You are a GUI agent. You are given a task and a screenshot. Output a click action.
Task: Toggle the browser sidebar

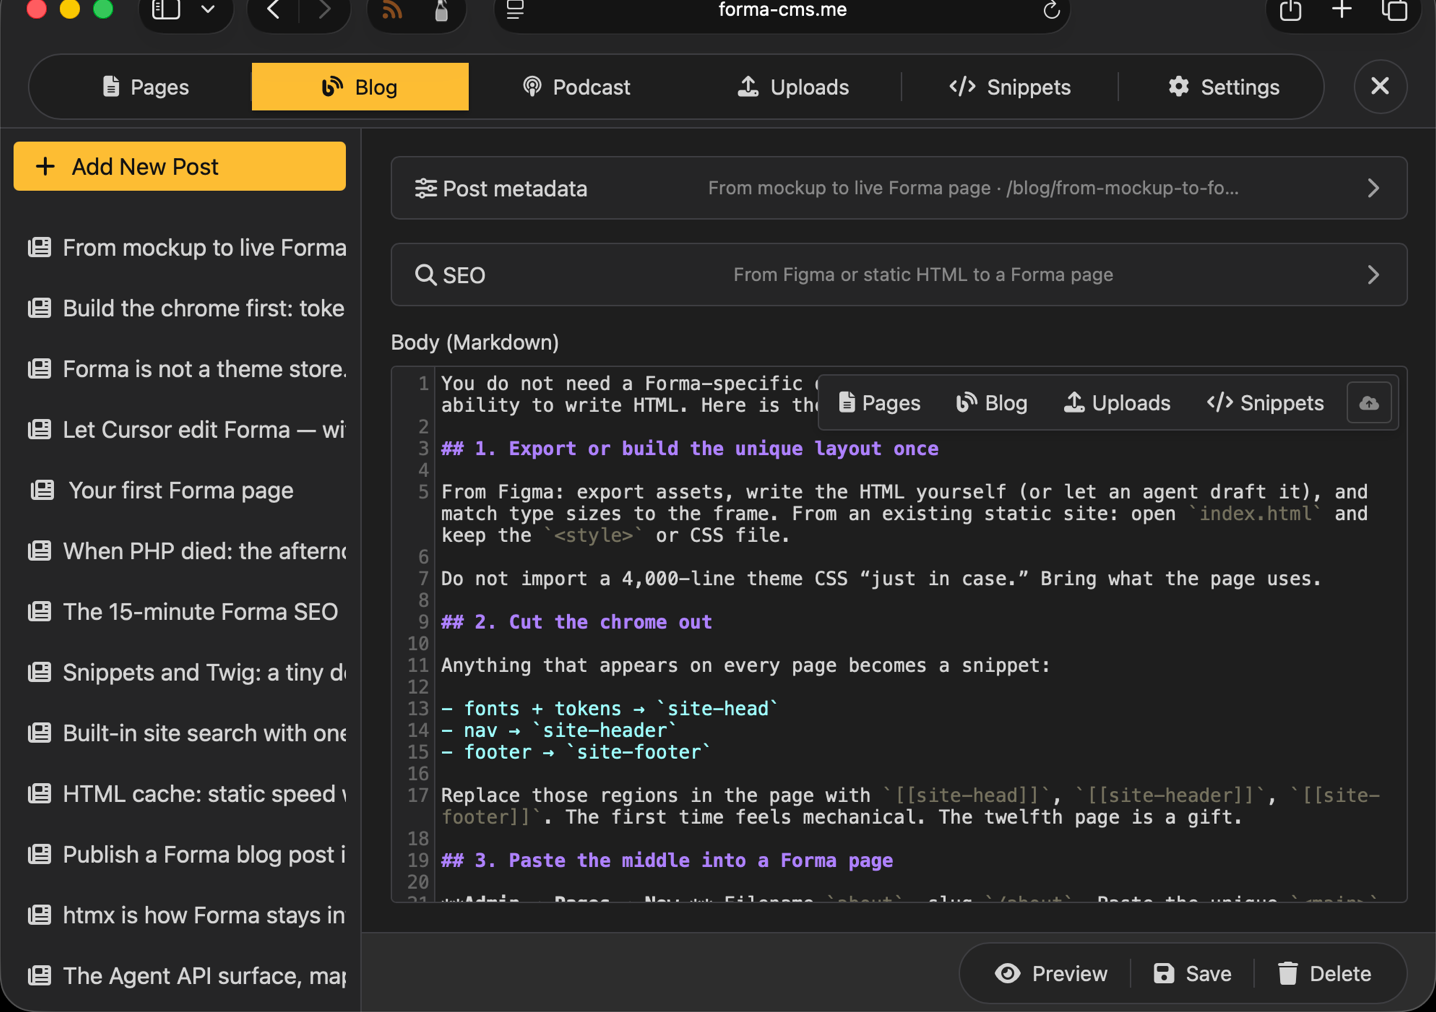[166, 10]
